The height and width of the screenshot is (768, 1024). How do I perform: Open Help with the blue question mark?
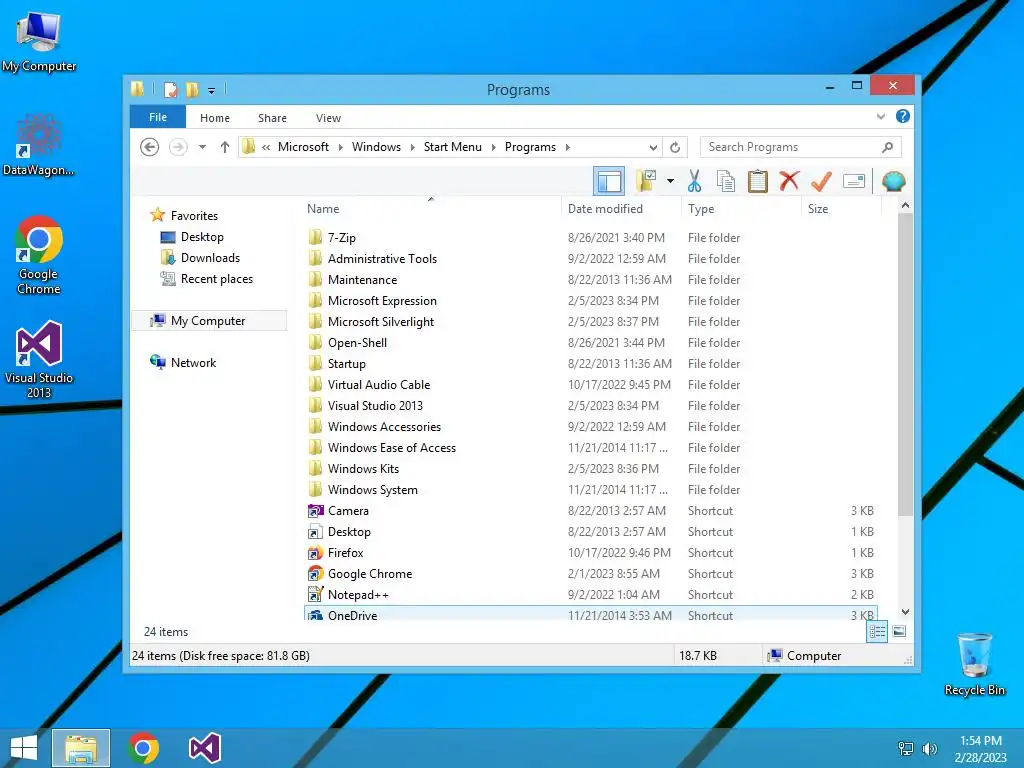903,116
